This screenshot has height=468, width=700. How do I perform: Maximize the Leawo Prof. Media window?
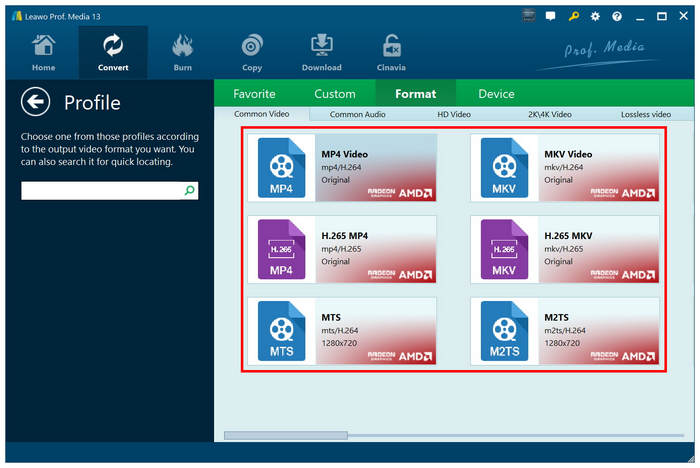click(x=662, y=17)
